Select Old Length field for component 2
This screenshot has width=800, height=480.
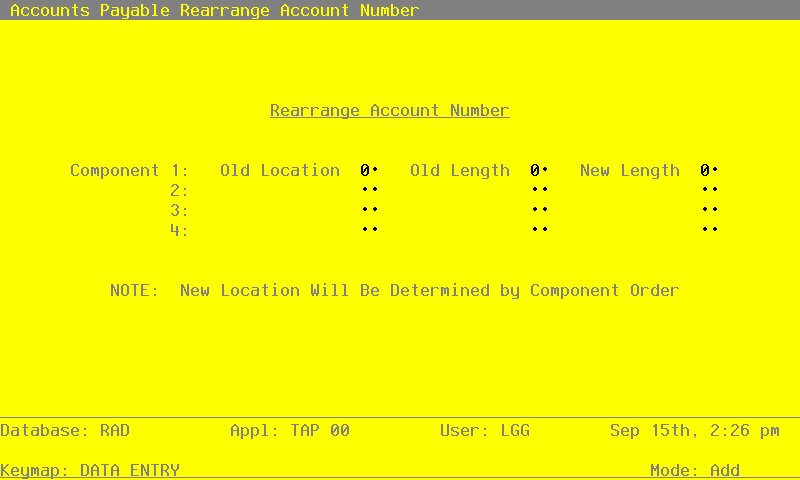[x=539, y=190]
